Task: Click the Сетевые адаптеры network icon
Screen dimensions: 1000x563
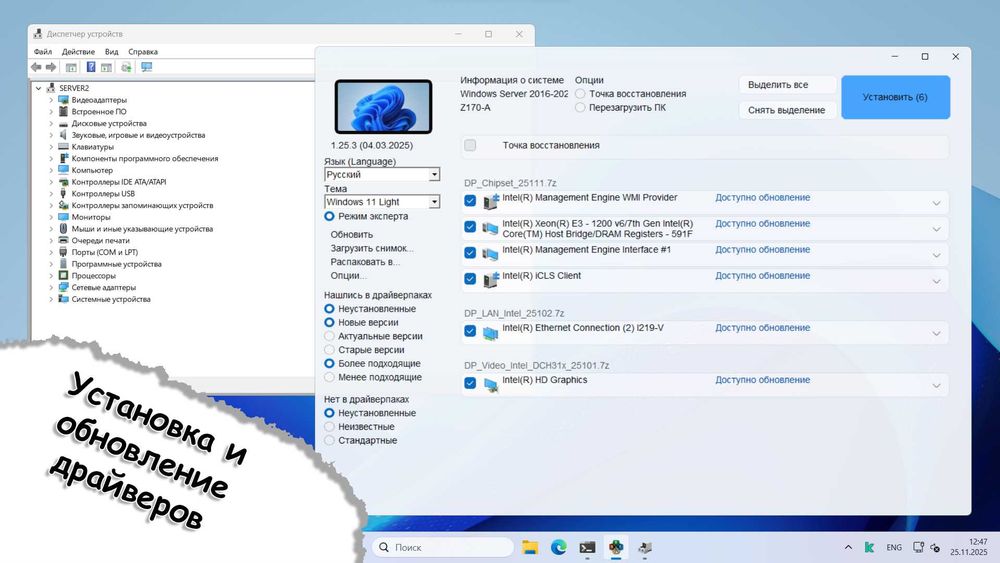Action: [63, 287]
